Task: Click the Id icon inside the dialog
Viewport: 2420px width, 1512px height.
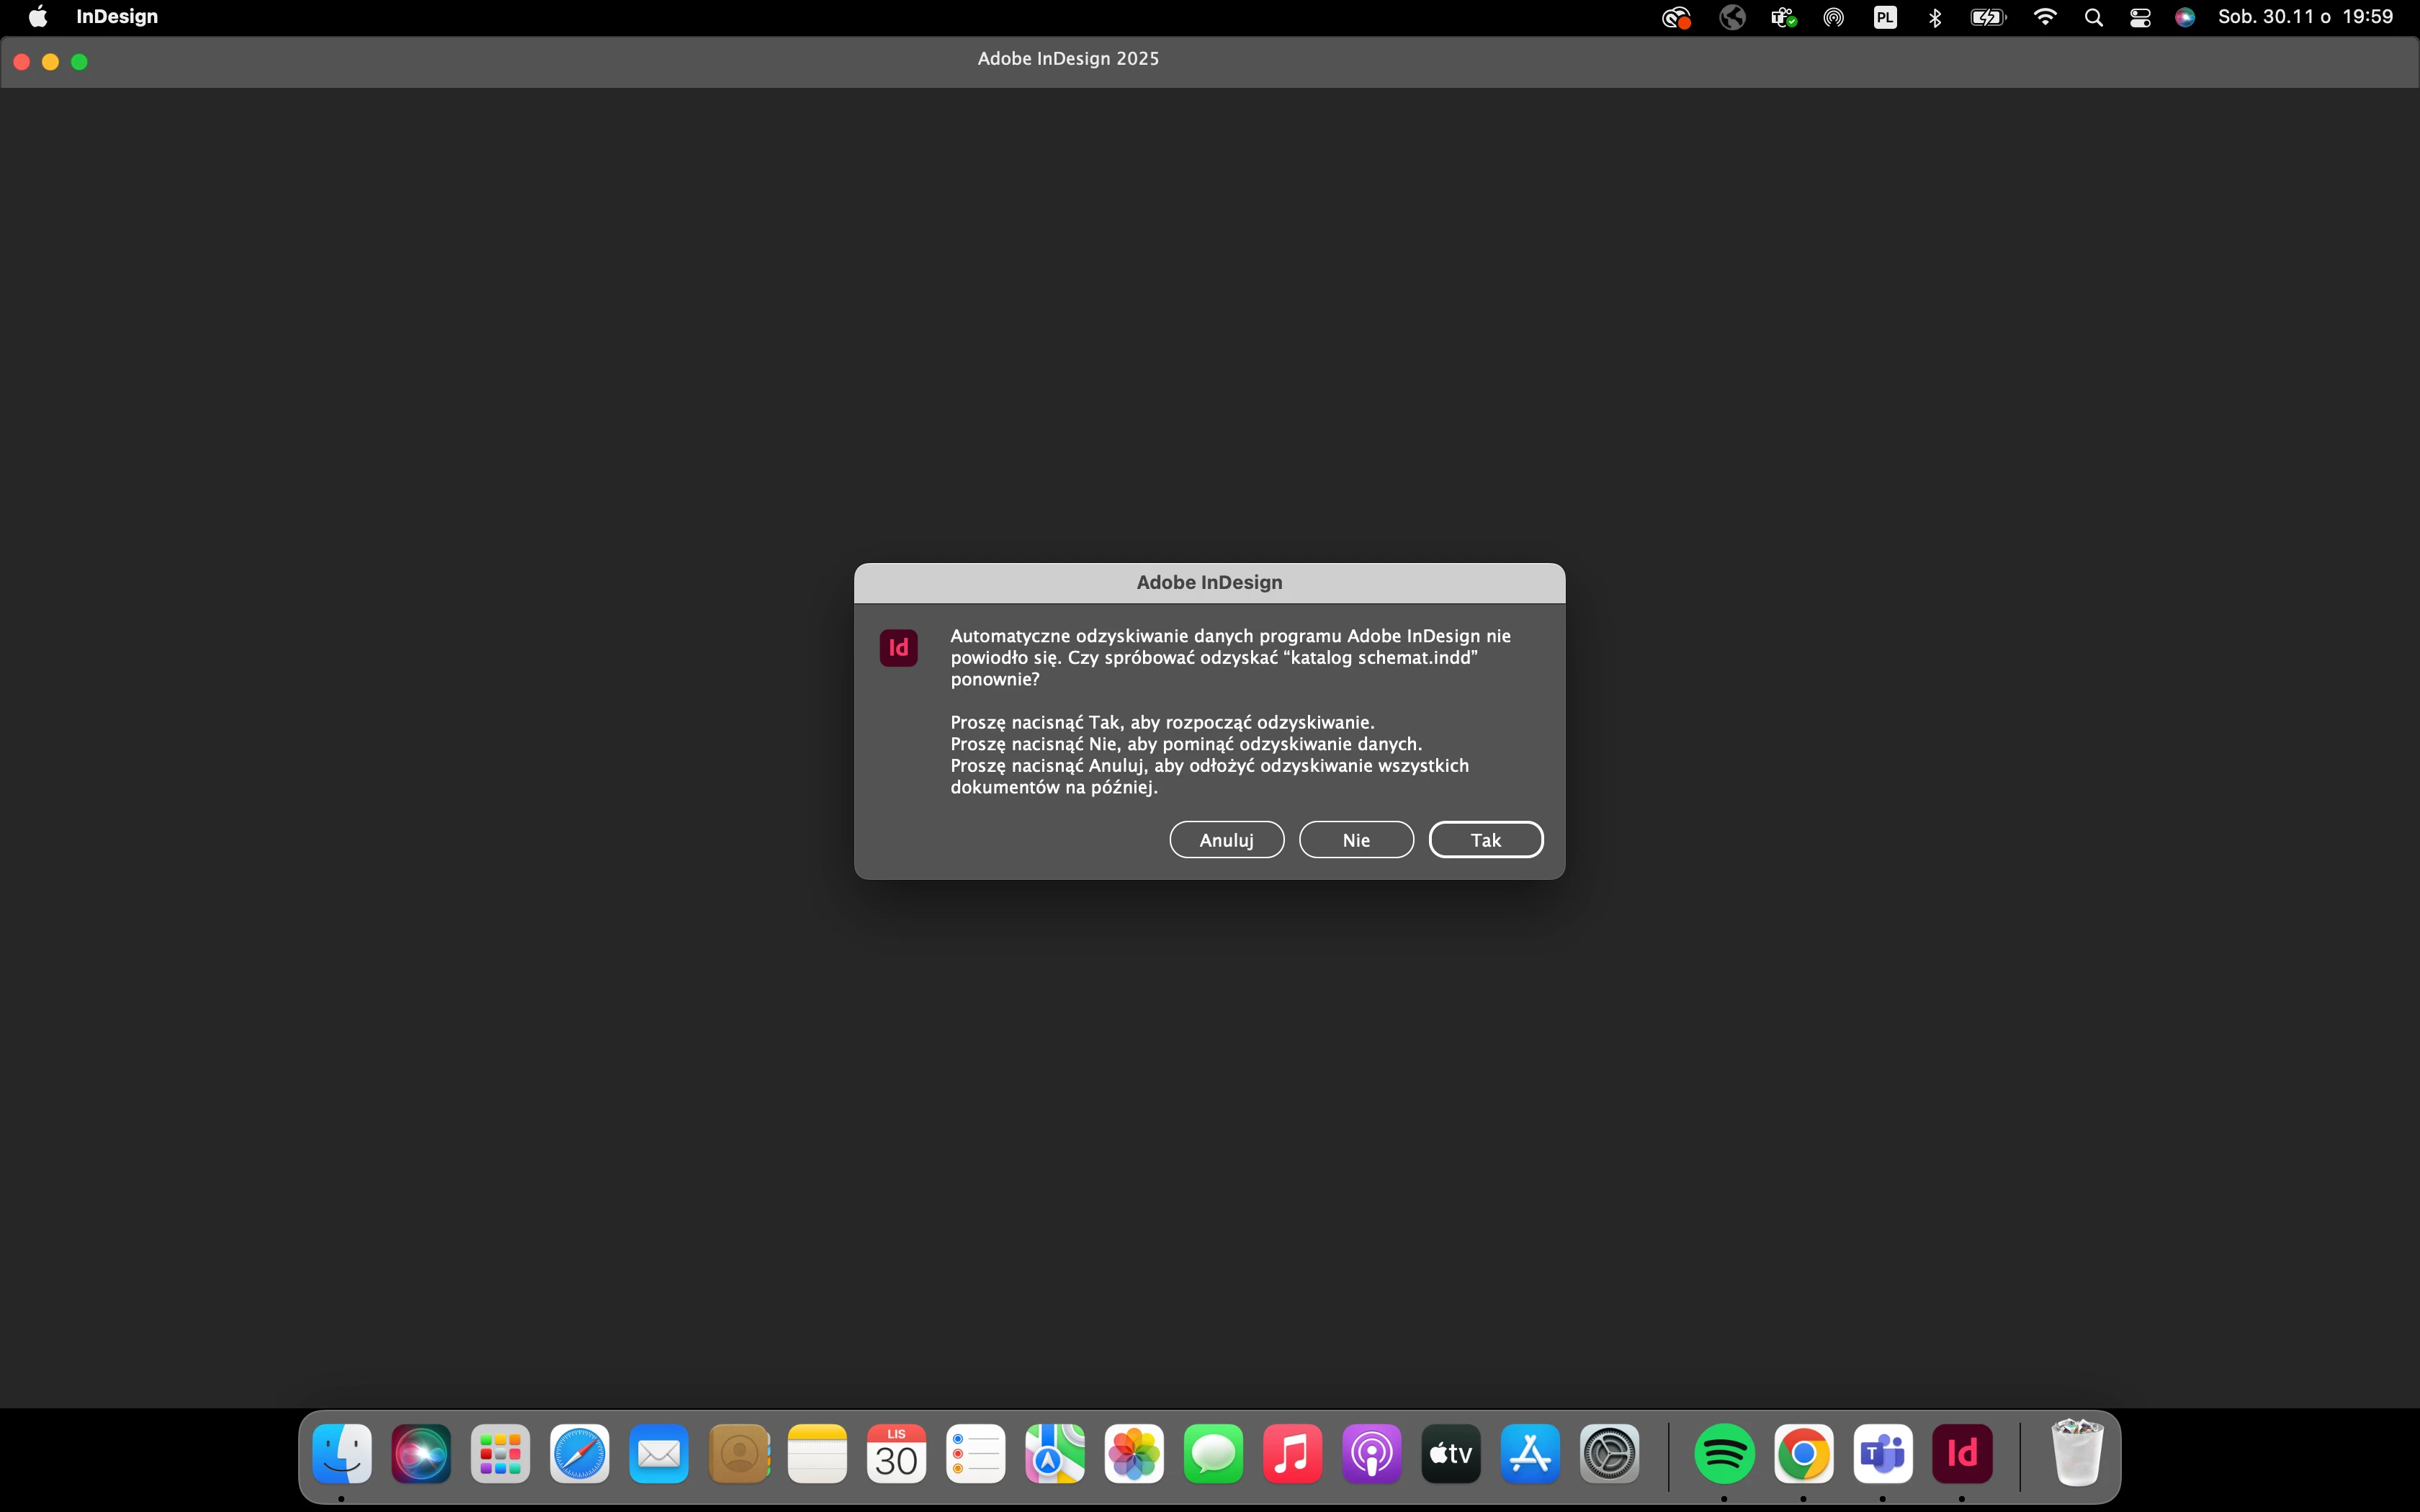Action: click(x=898, y=648)
